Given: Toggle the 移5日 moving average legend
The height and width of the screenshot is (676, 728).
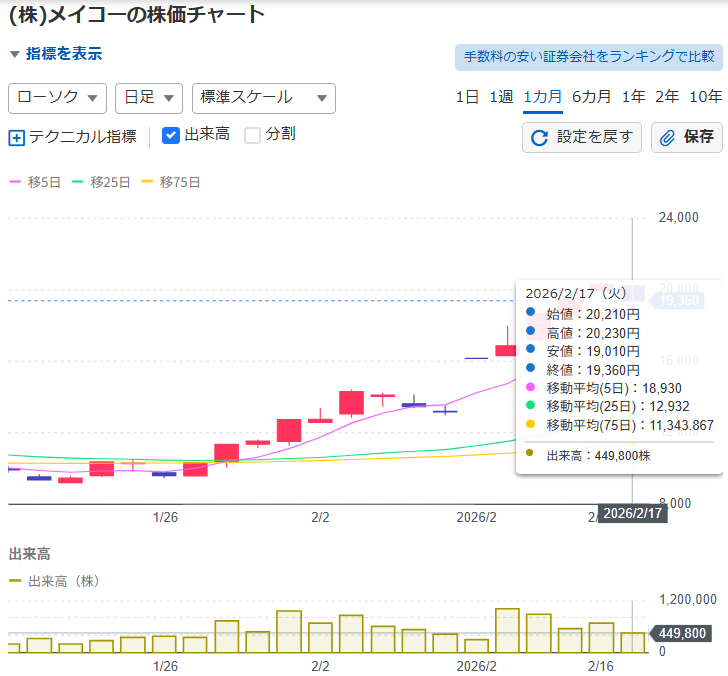Looking at the screenshot, I should click(x=35, y=182).
